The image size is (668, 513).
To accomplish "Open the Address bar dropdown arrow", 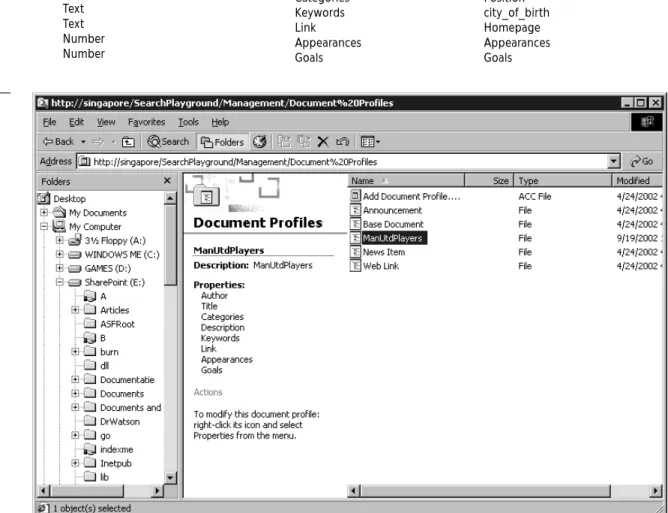I will click(614, 162).
